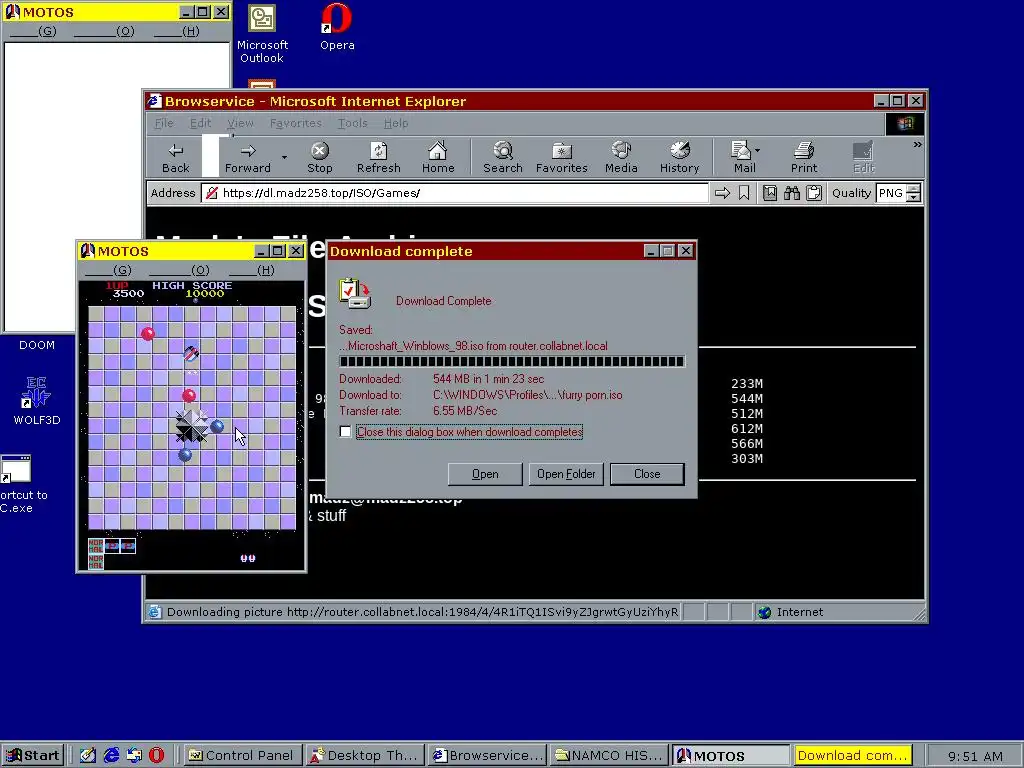Select the WOLF3D desktop icon
The image size is (1024, 768).
click(37, 400)
